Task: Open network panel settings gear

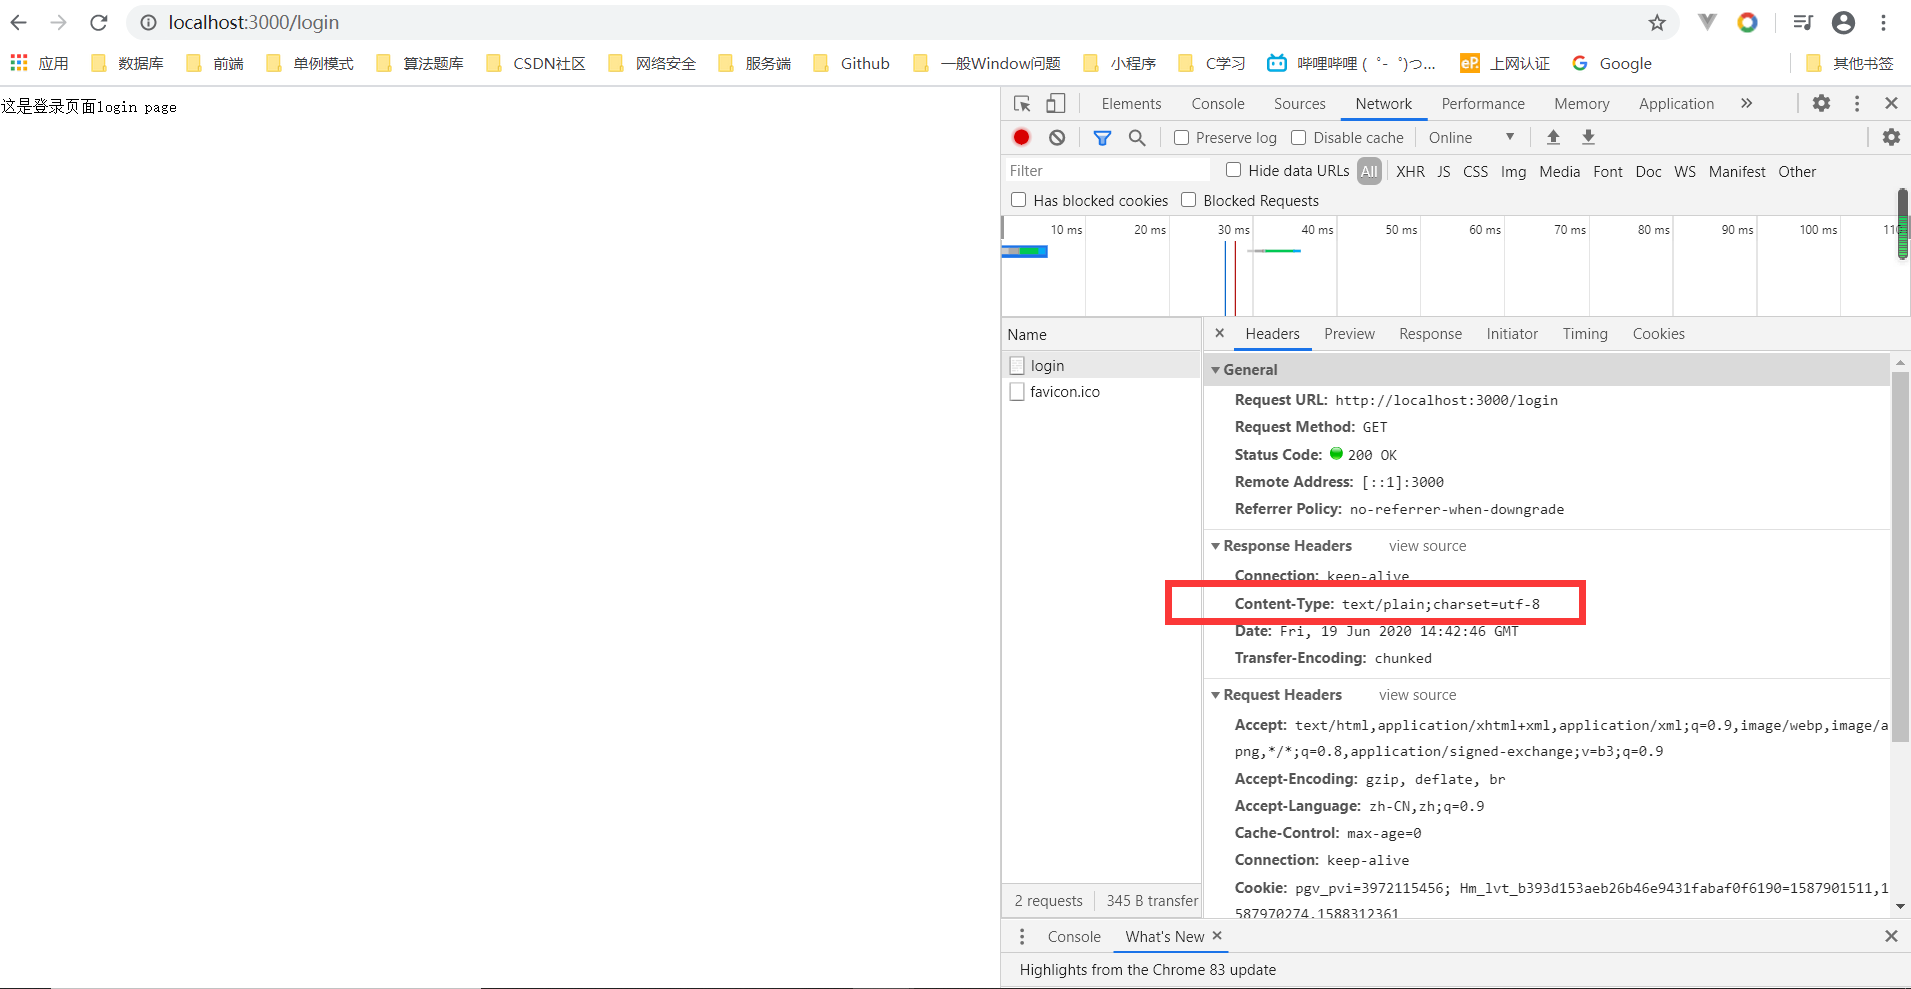Action: 1891,137
